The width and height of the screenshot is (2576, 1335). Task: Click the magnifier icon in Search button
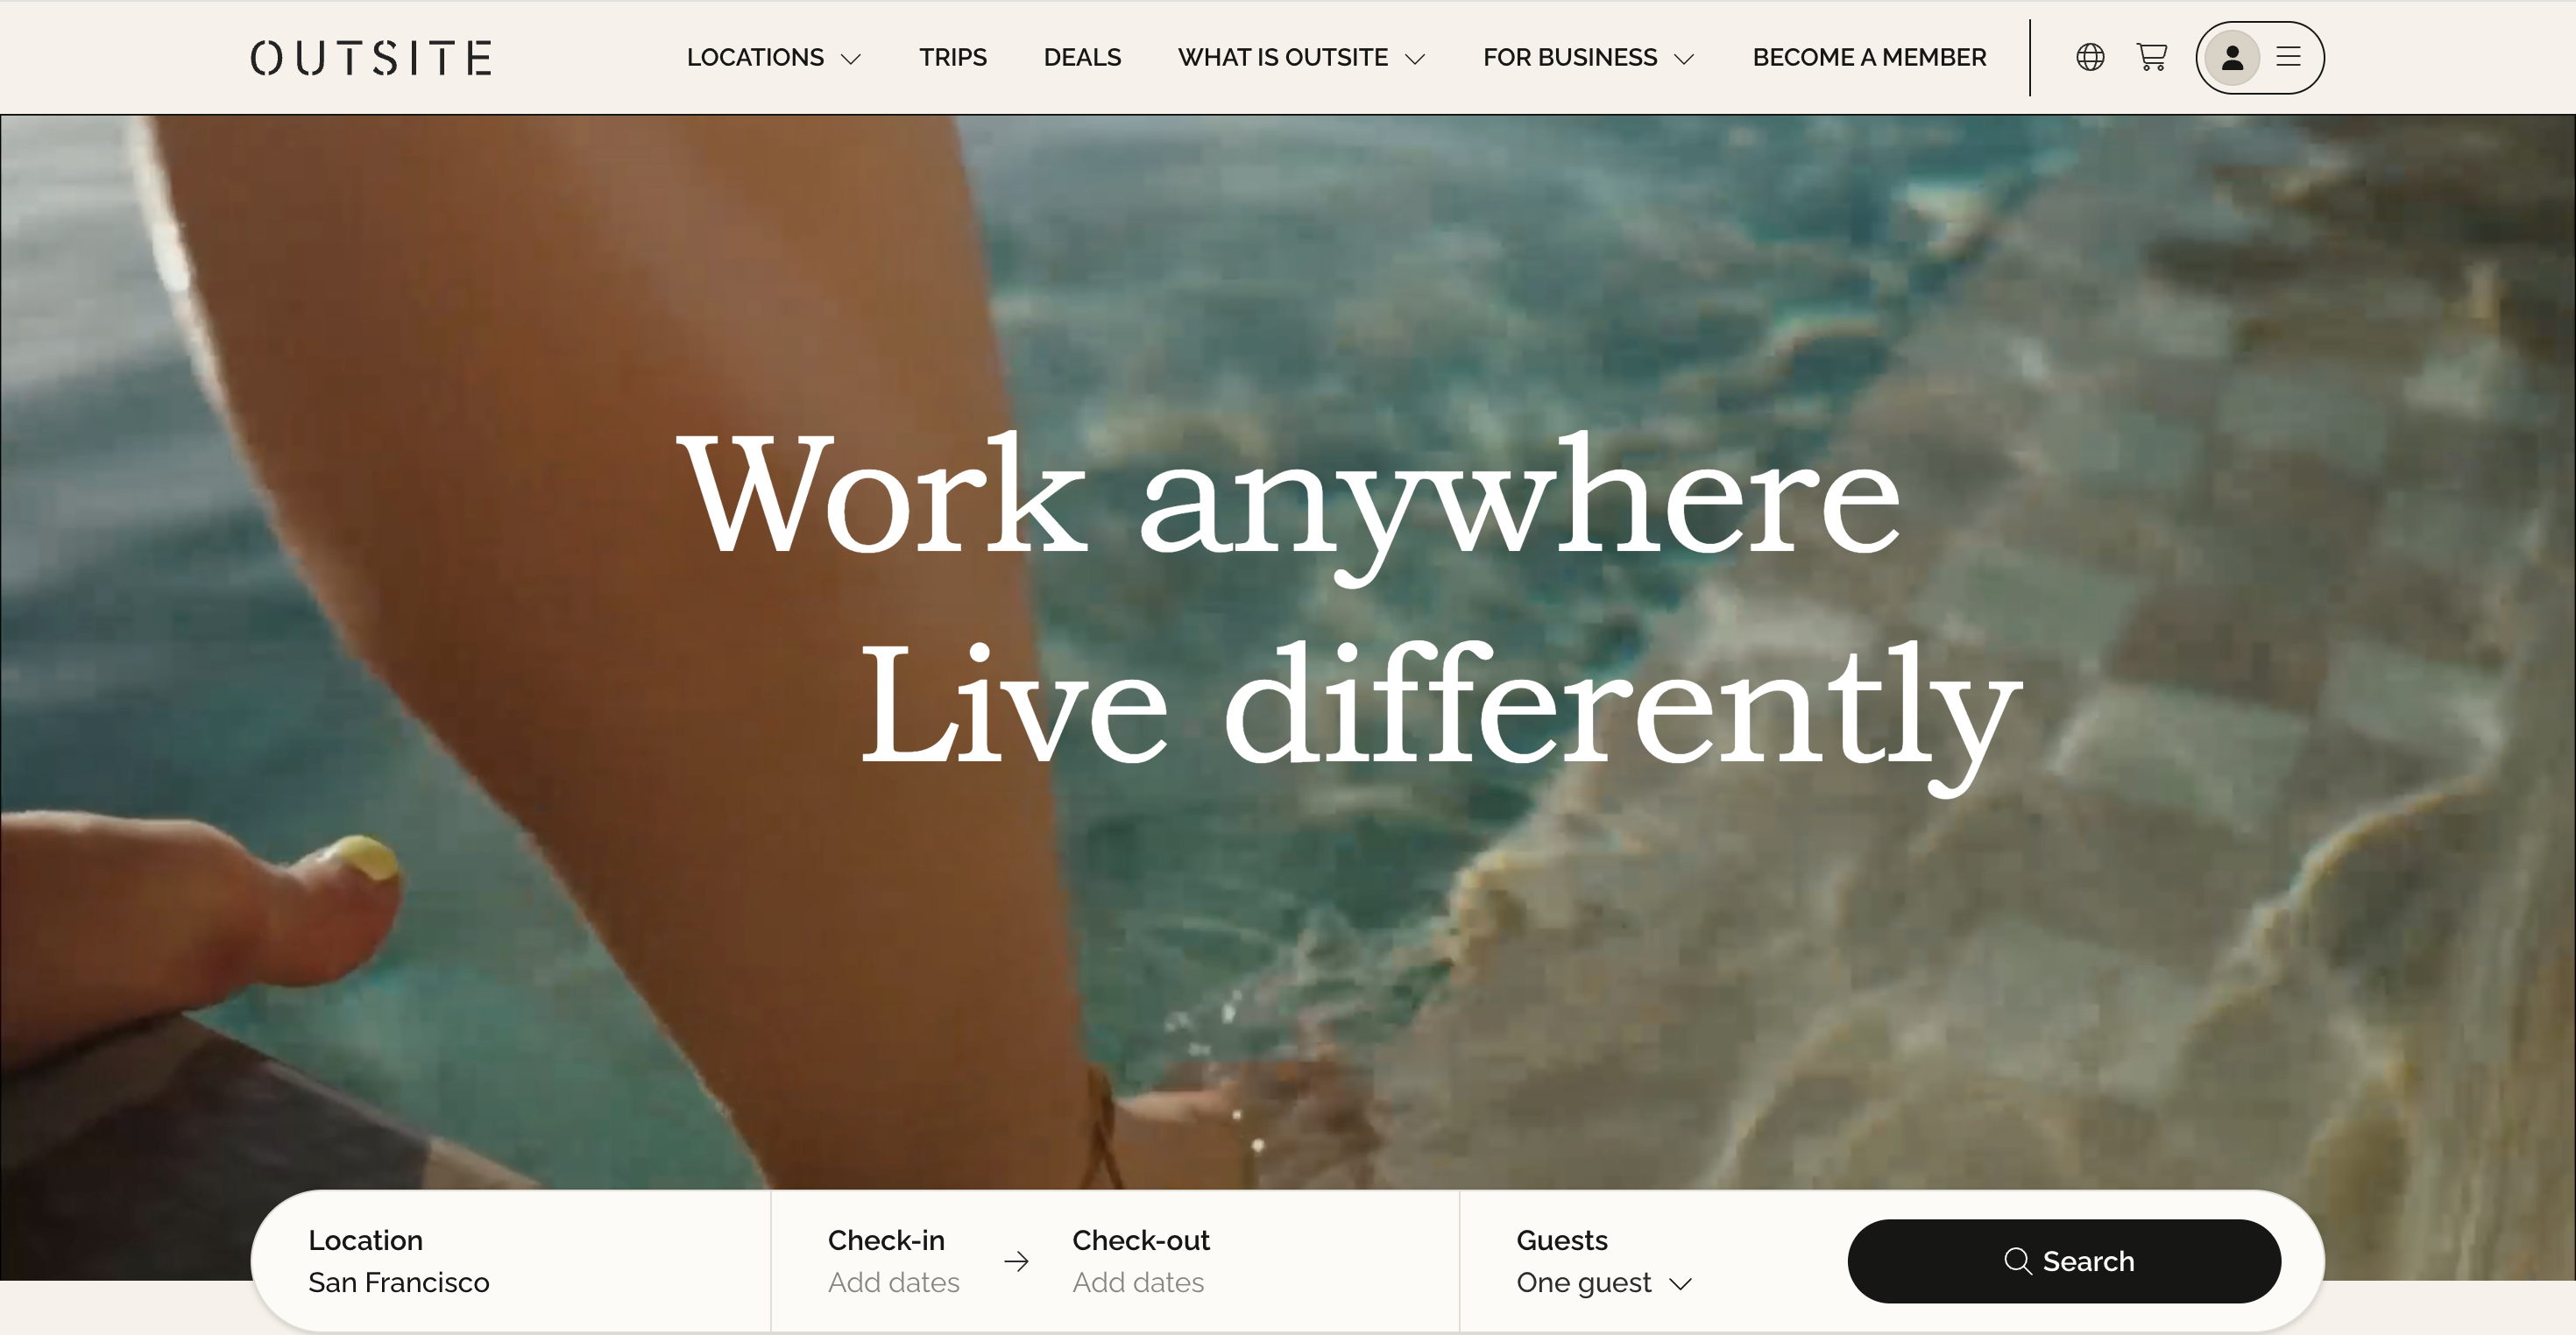pyautogui.click(x=2017, y=1261)
